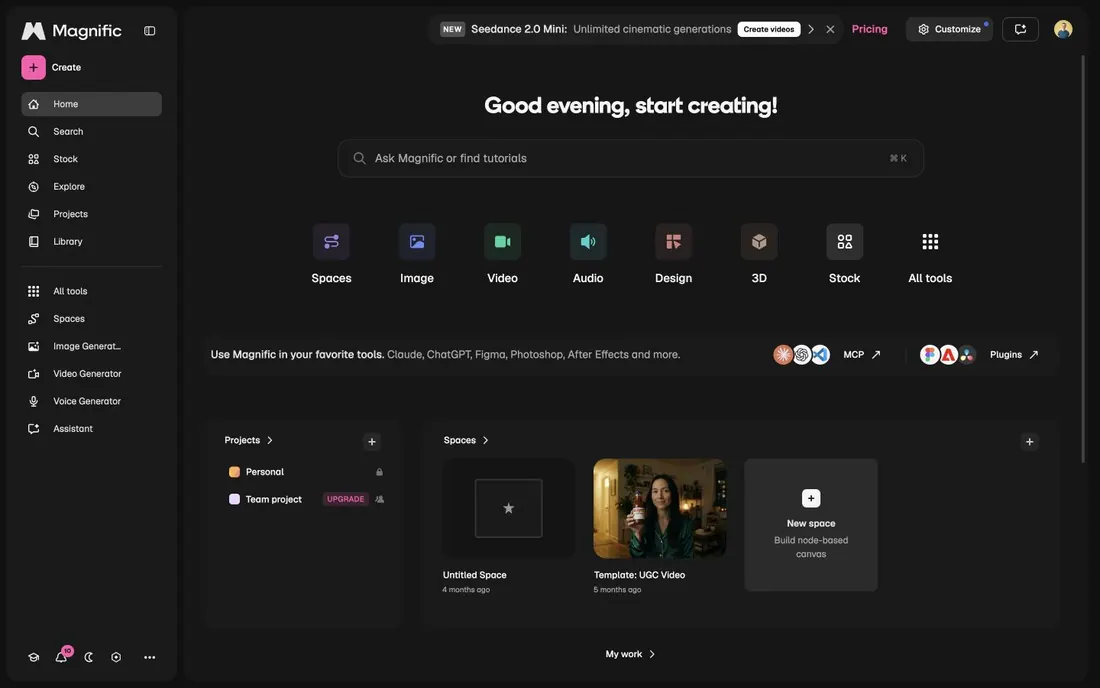Collapse the sidebar with the panel icon

click(149, 31)
